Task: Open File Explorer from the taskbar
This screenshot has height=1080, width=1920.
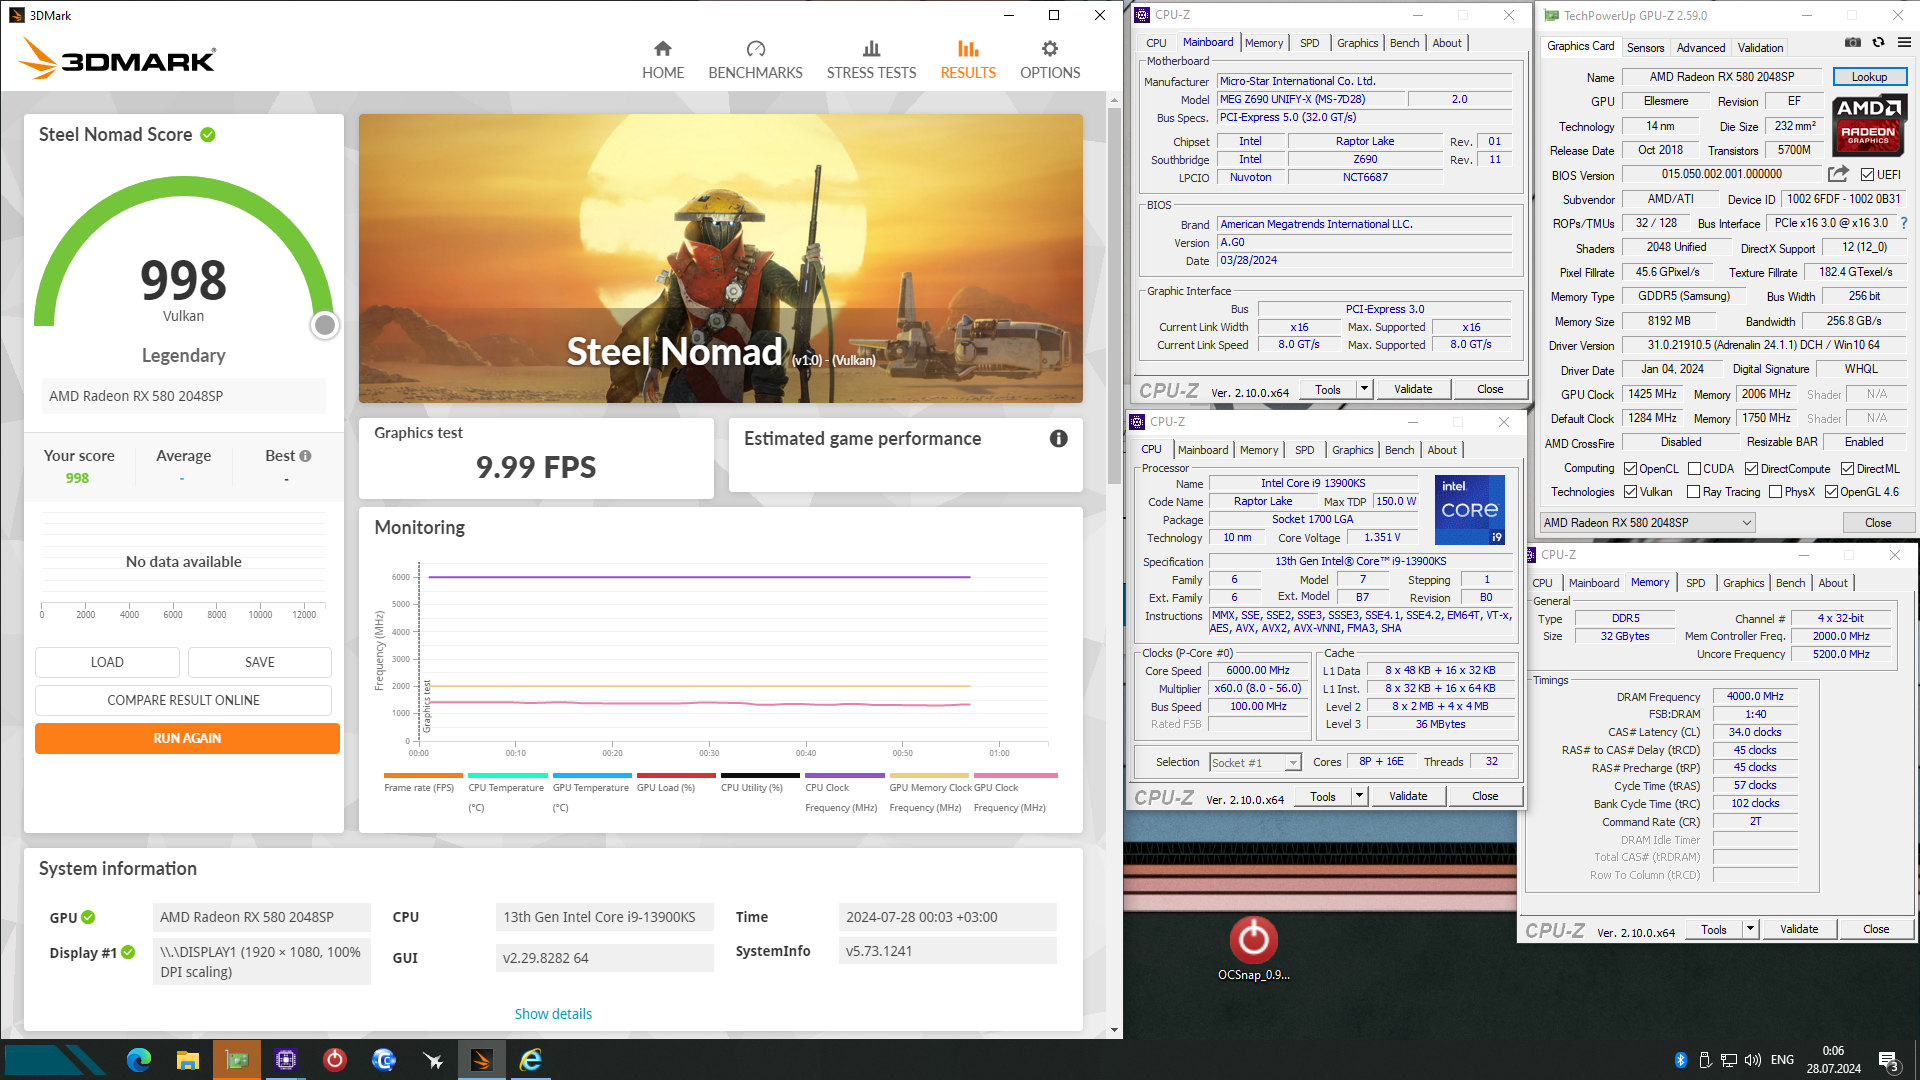Action: [x=188, y=1060]
